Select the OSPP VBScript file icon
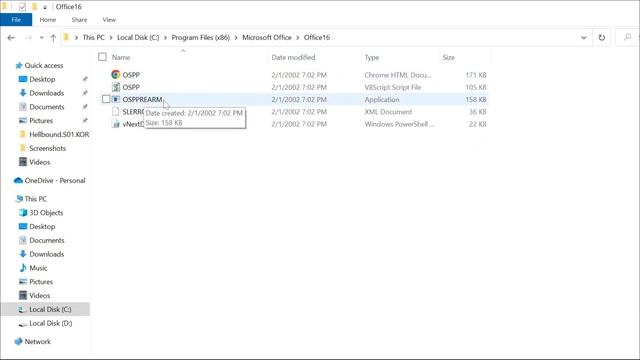 (x=116, y=87)
